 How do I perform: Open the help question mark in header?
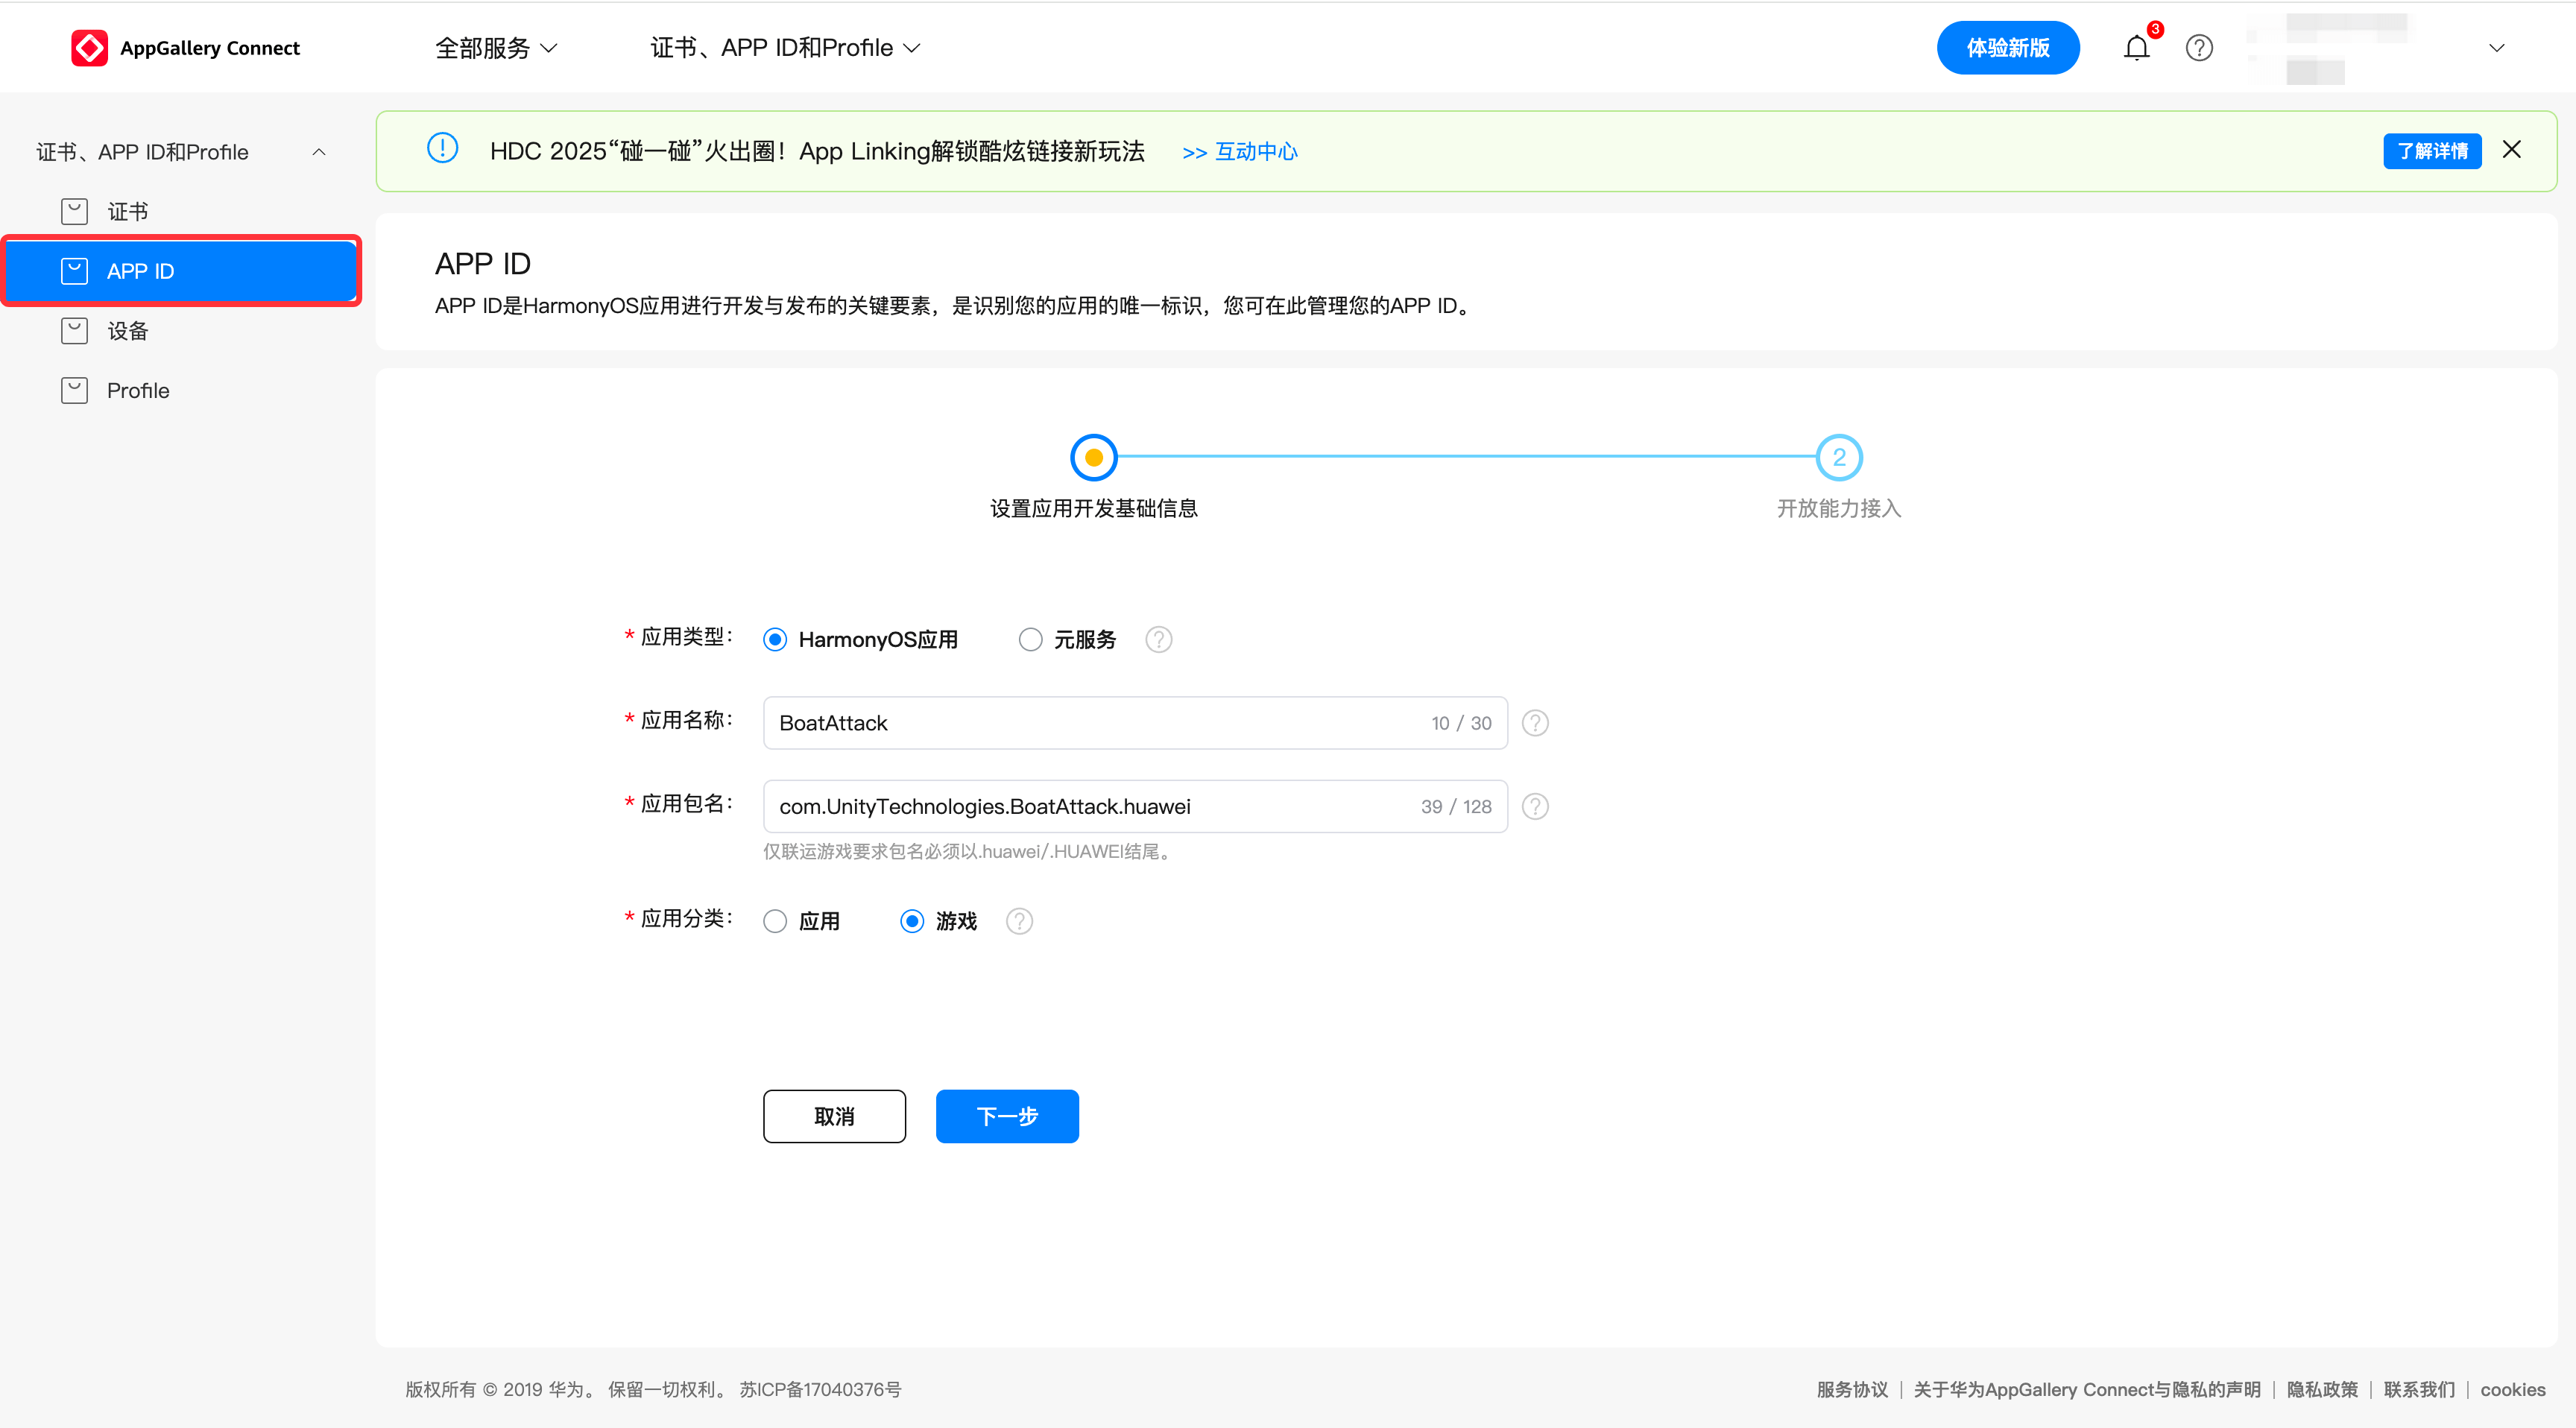2199,48
